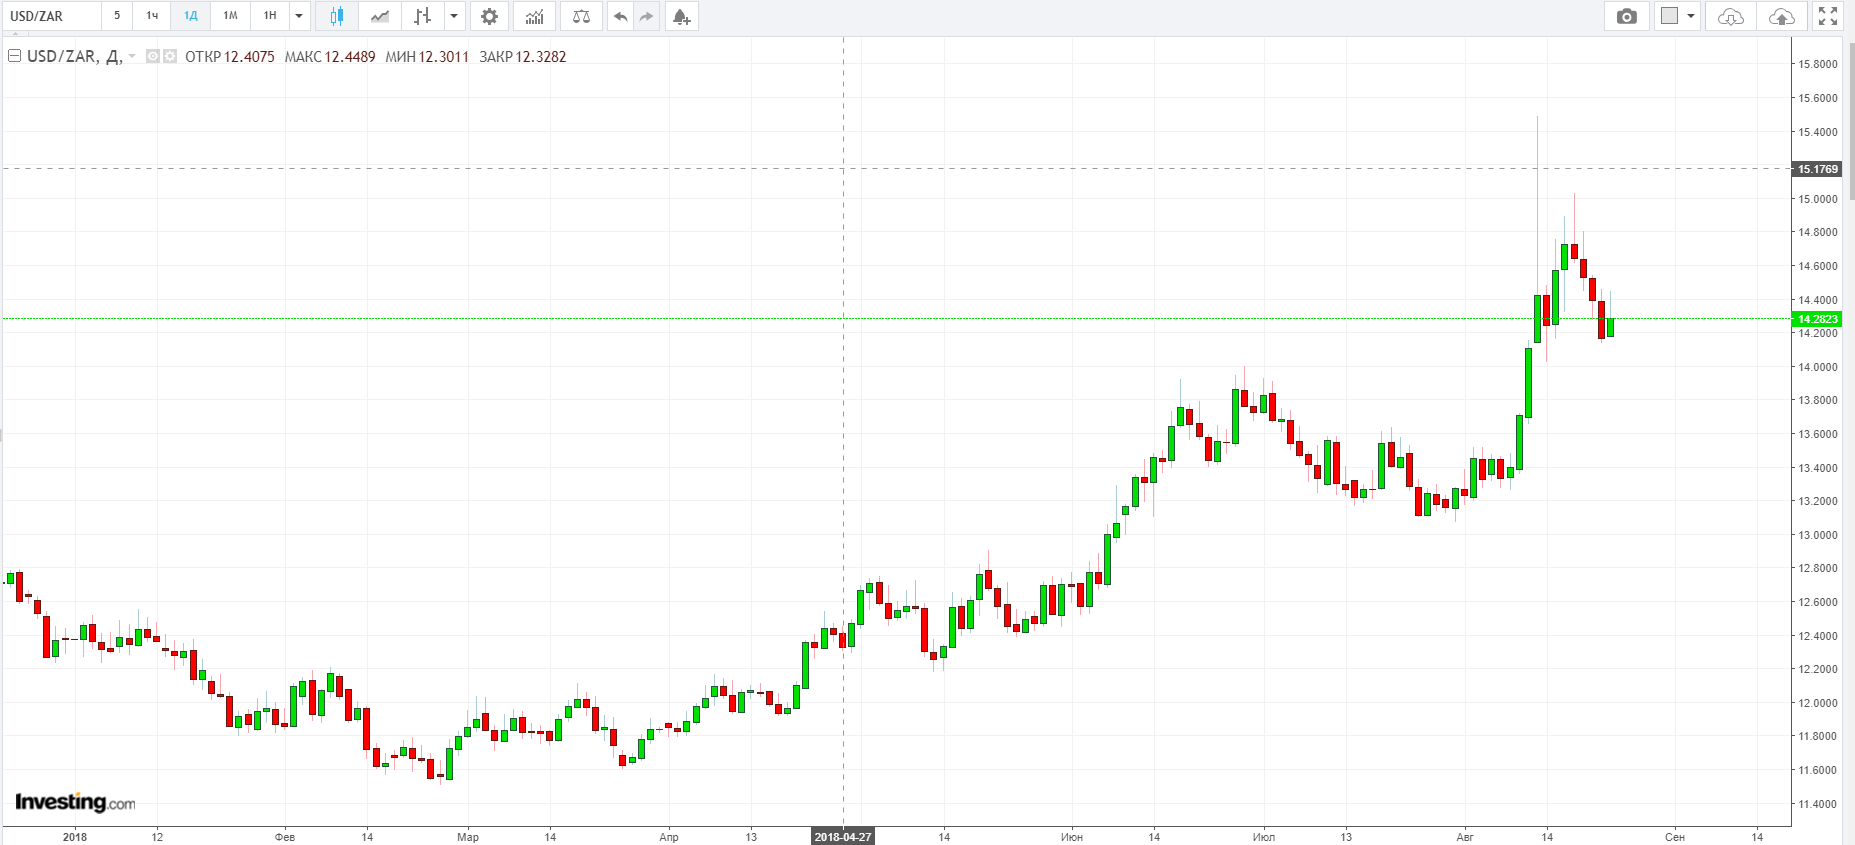Image resolution: width=1855 pixels, height=845 pixels.
Task: Enter fullscreen chart mode
Action: pos(1828,16)
